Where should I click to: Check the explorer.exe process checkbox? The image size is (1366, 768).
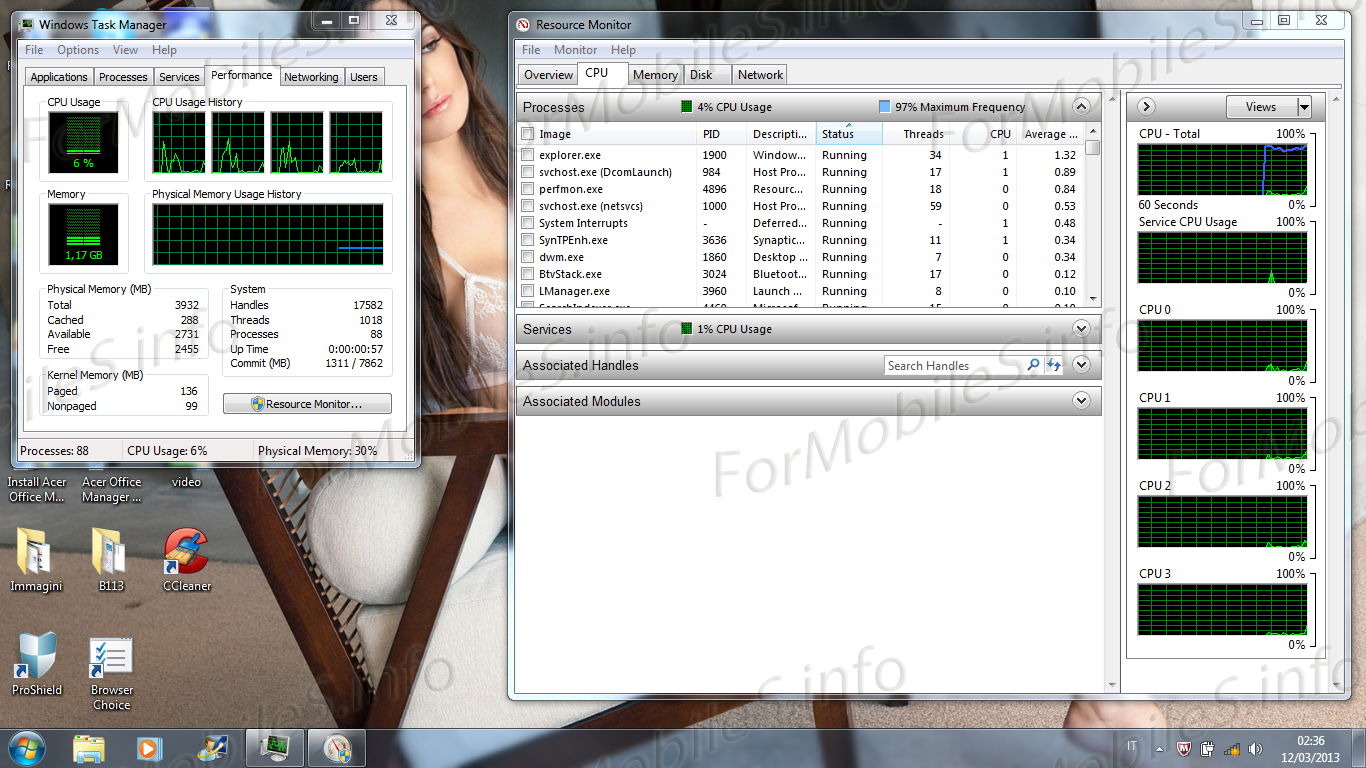[x=527, y=155]
